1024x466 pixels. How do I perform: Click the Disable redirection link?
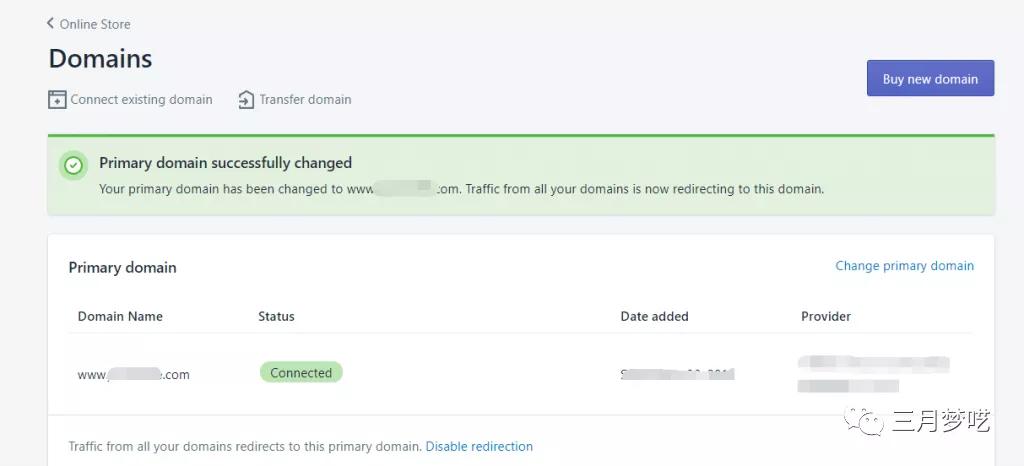point(479,446)
